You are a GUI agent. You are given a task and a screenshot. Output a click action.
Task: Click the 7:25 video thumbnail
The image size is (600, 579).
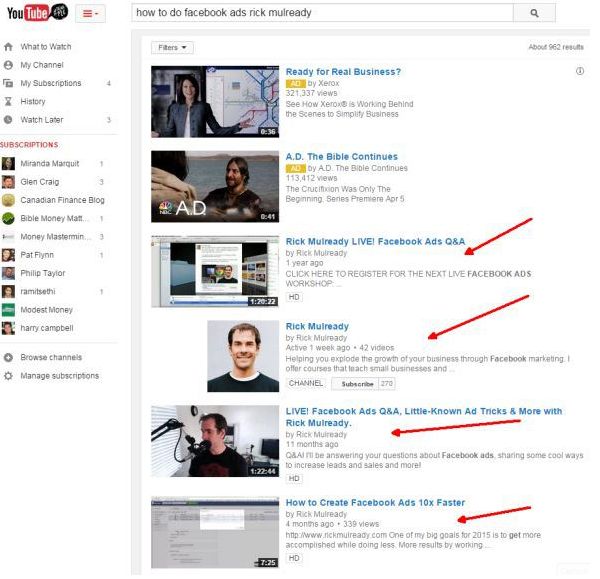pyautogui.click(x=215, y=532)
